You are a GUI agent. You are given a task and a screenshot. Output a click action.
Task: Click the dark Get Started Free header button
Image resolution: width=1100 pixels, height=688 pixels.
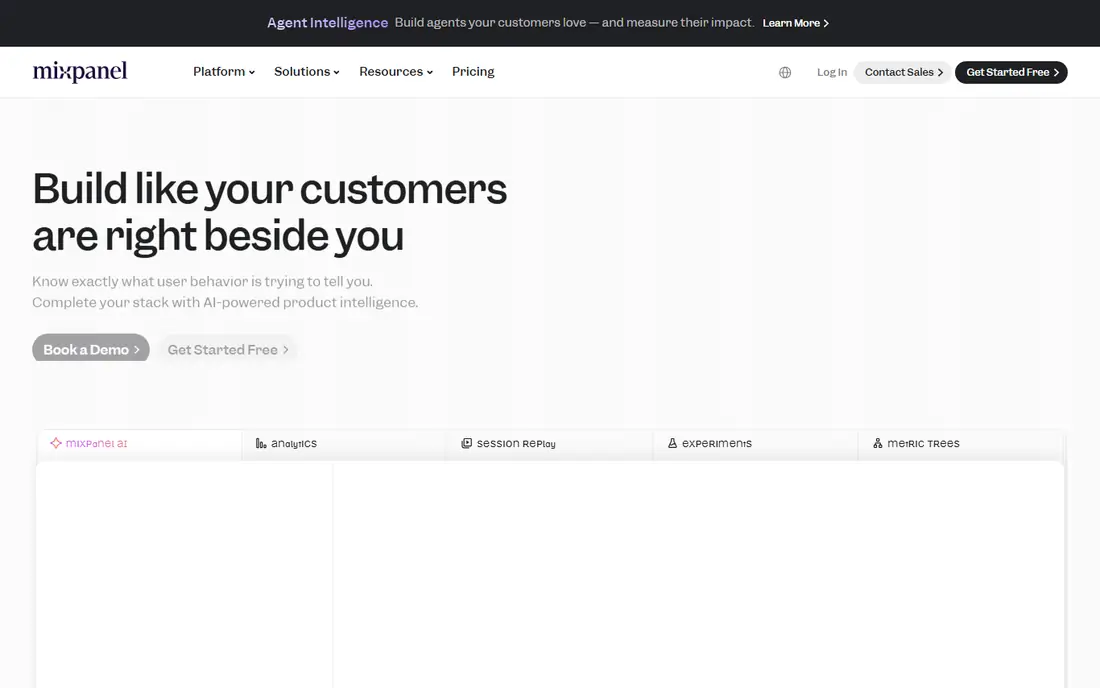1011,72
